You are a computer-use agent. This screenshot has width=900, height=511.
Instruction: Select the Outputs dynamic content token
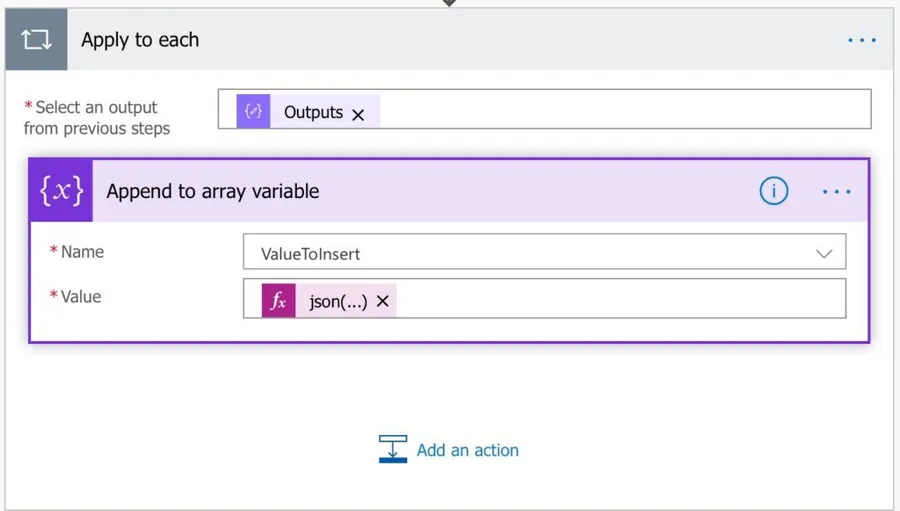point(313,112)
